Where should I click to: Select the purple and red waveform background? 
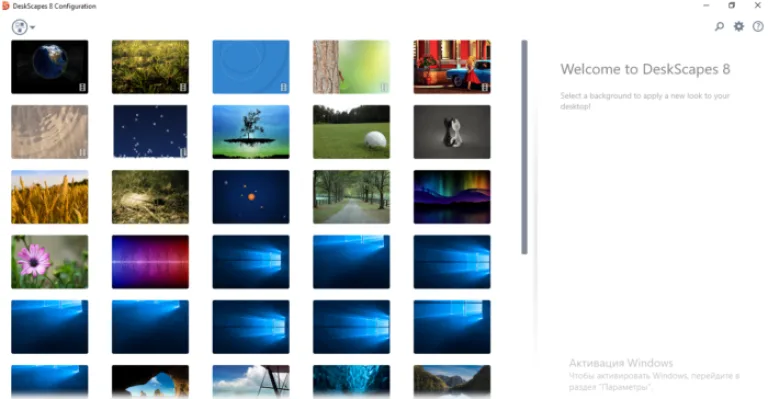coord(150,262)
